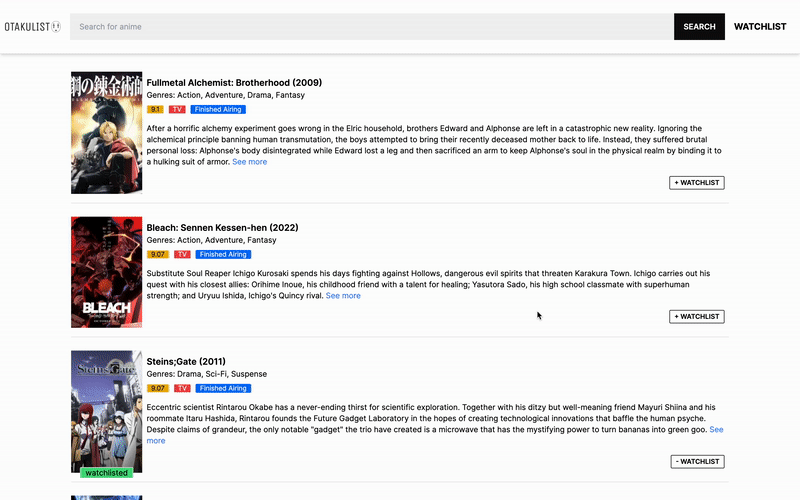800x500 pixels.
Task: Open the title Bleach: Sennen Kessen-hen (2022)
Action: point(222,228)
